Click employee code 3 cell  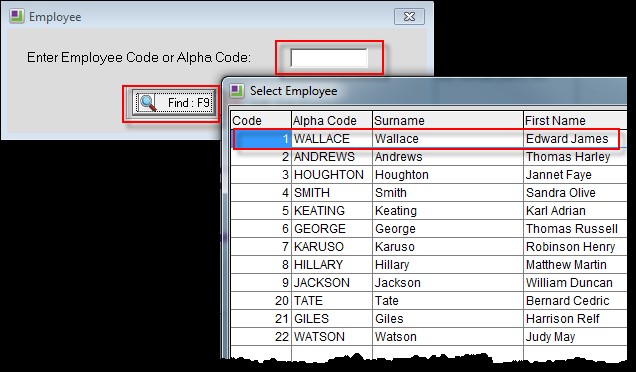point(261,175)
